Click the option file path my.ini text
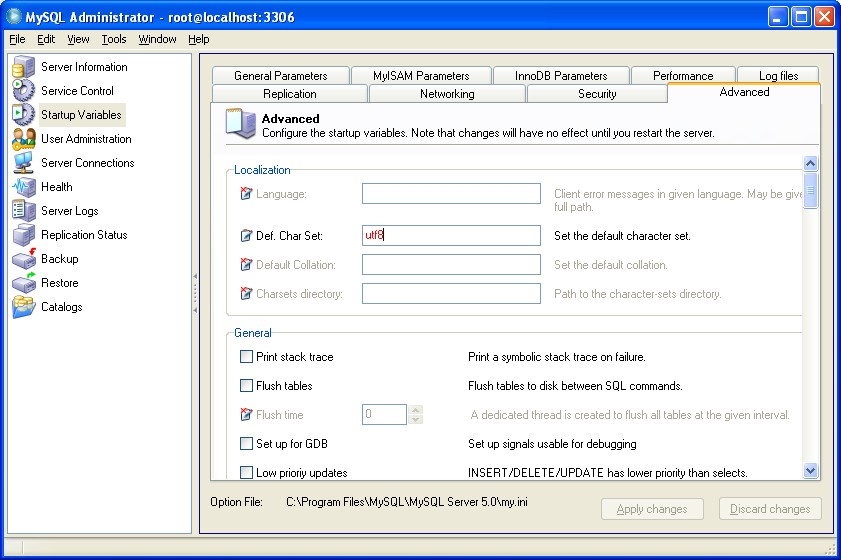The width and height of the screenshot is (841, 560). [407, 502]
